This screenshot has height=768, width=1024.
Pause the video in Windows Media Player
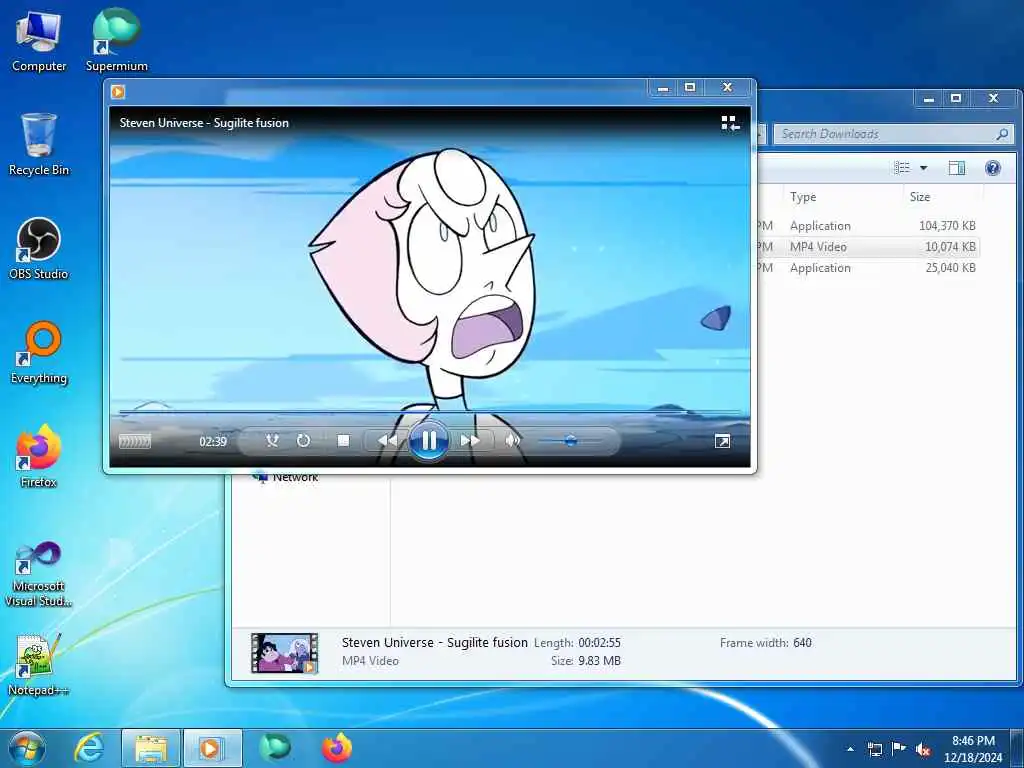[x=428, y=441]
